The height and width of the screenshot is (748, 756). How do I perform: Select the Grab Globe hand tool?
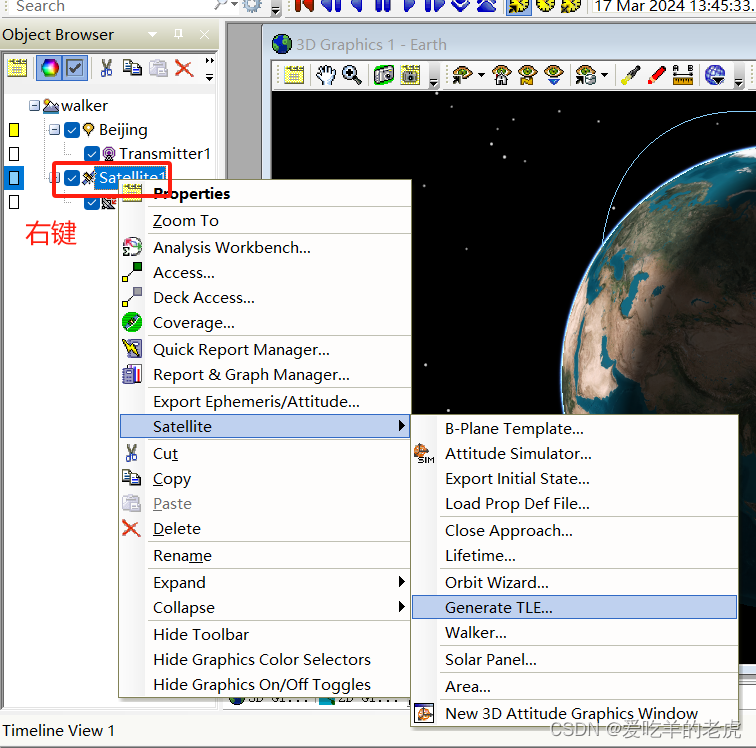(x=325, y=75)
